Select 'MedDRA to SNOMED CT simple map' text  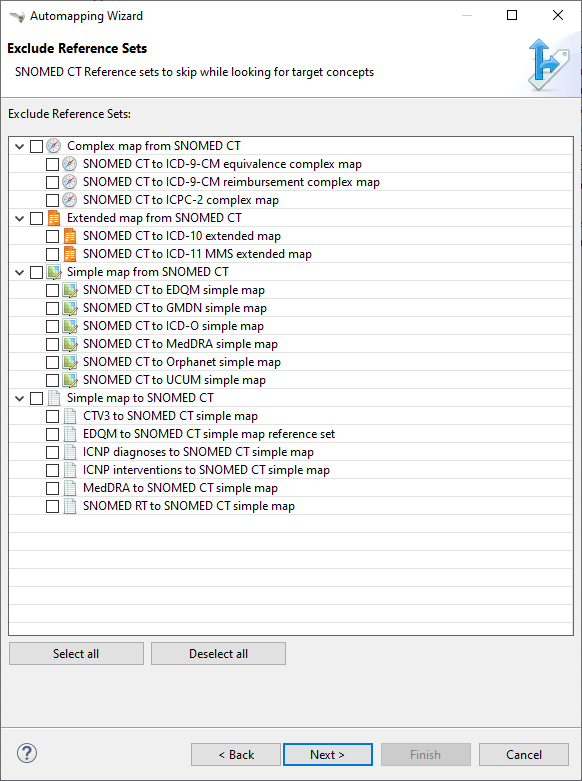180,488
